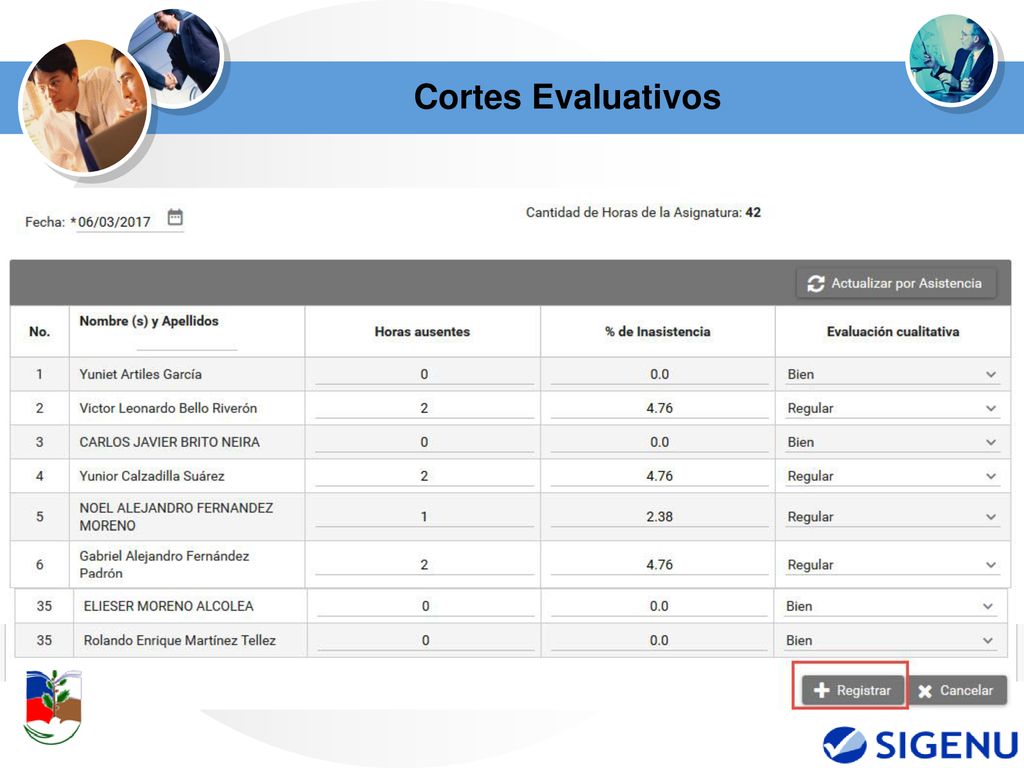Click the X icon on Cancelar
This screenshot has height=768, width=1024.
(925, 691)
